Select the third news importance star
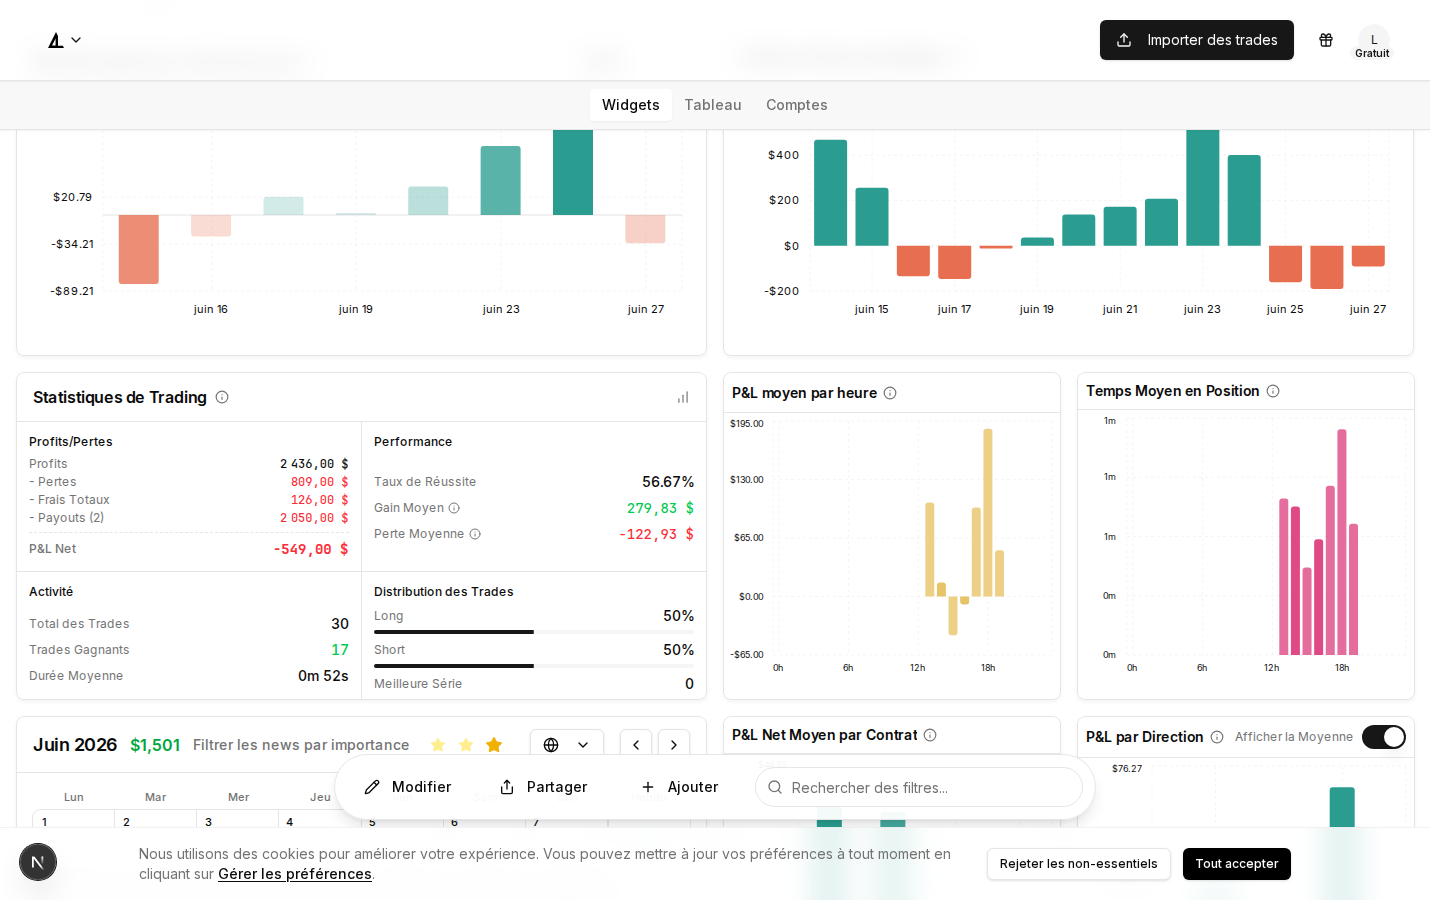1440x900 pixels. pos(494,745)
